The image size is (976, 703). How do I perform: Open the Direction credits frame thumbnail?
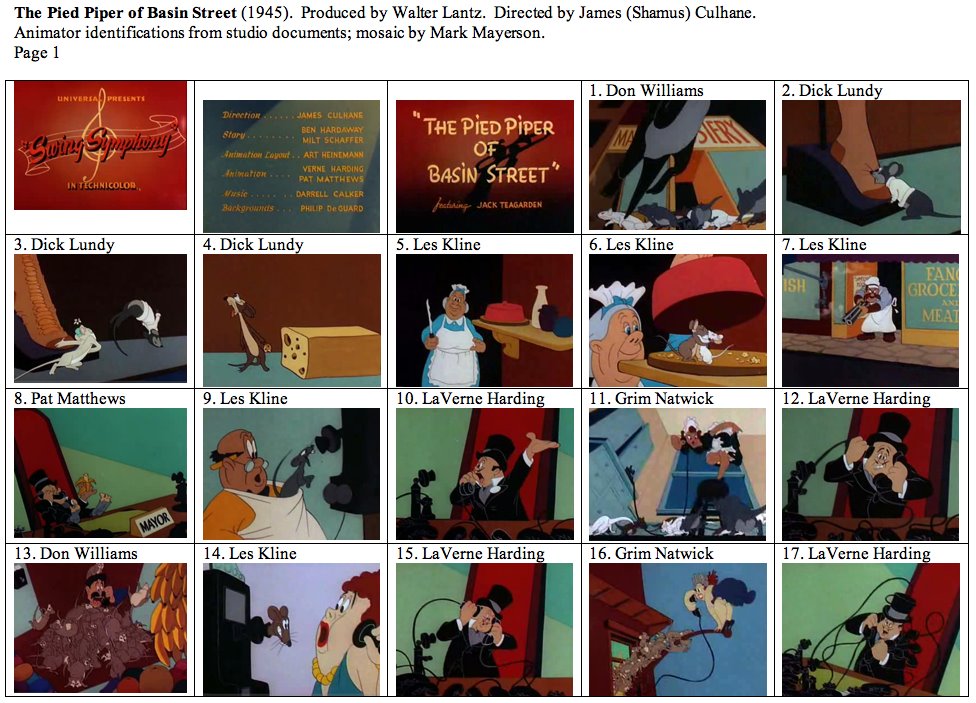point(291,166)
